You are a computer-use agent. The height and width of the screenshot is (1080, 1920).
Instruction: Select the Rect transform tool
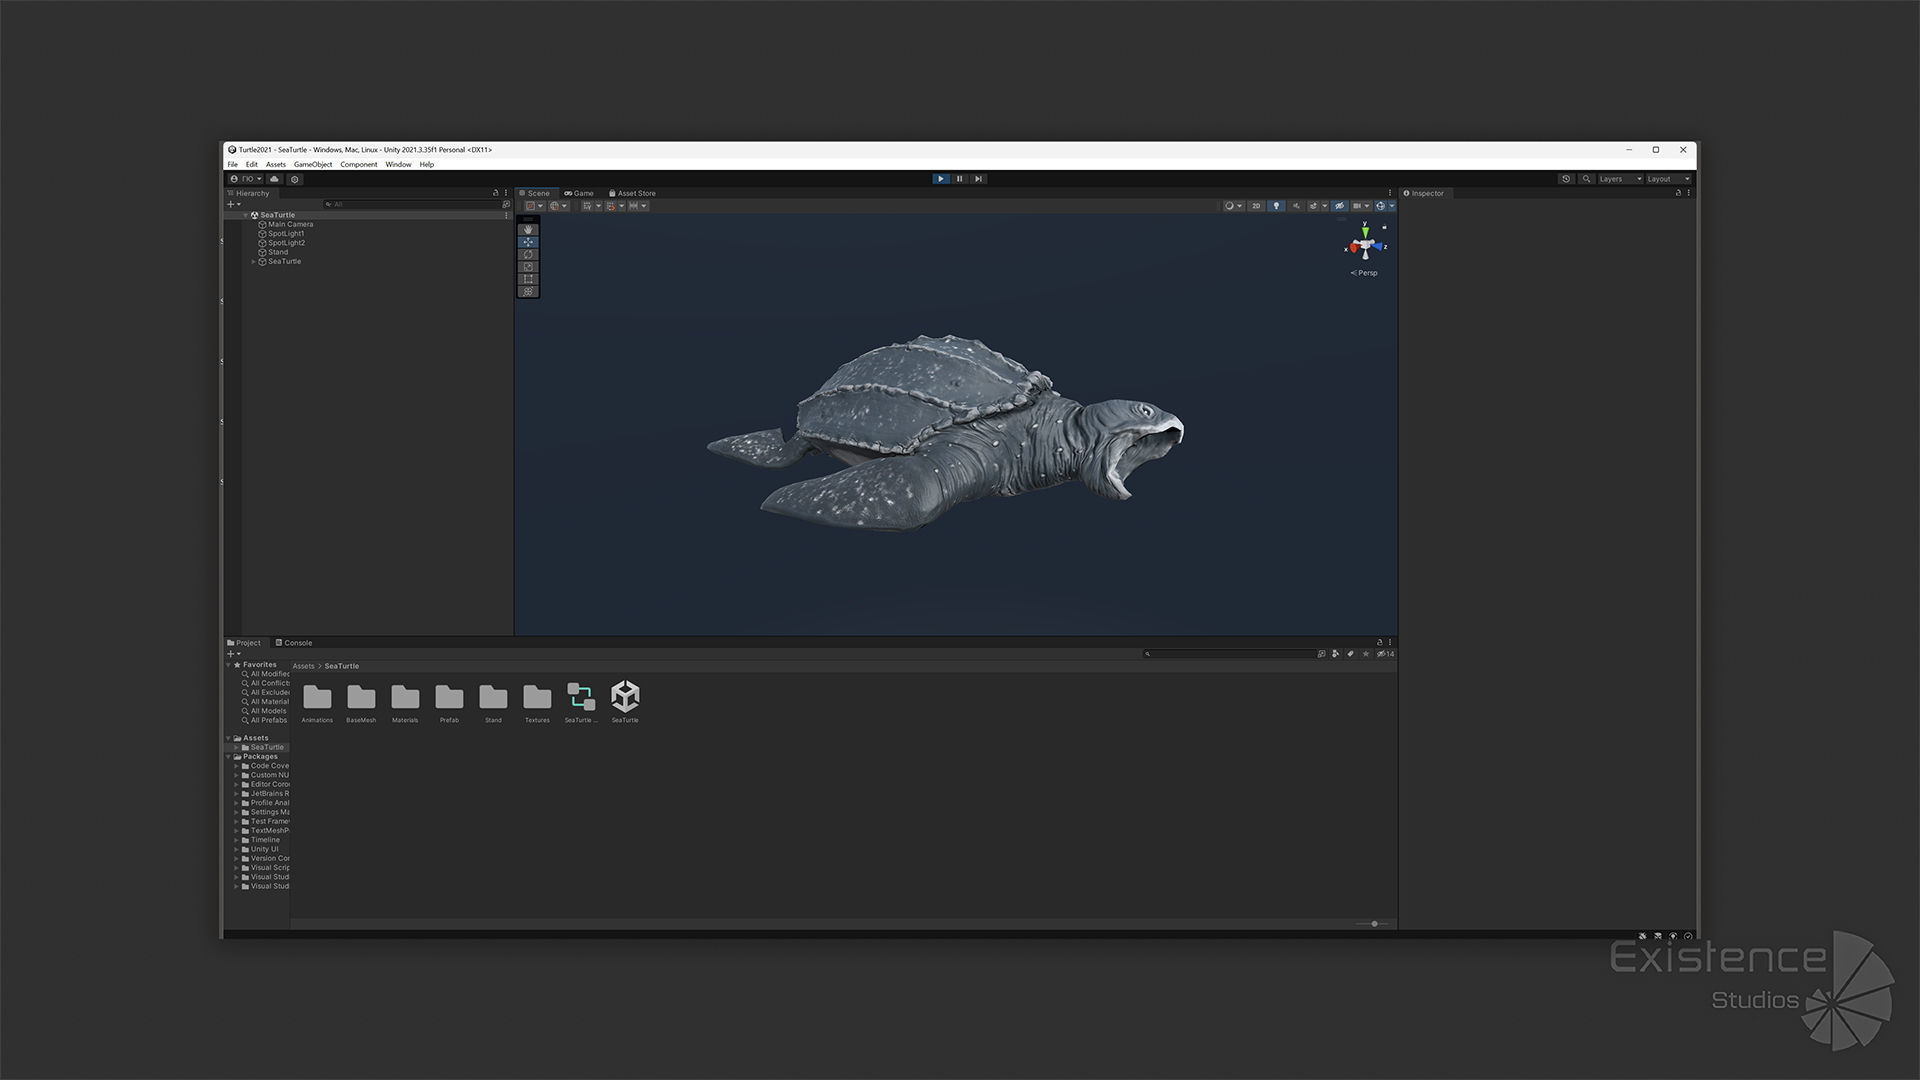[x=528, y=279]
